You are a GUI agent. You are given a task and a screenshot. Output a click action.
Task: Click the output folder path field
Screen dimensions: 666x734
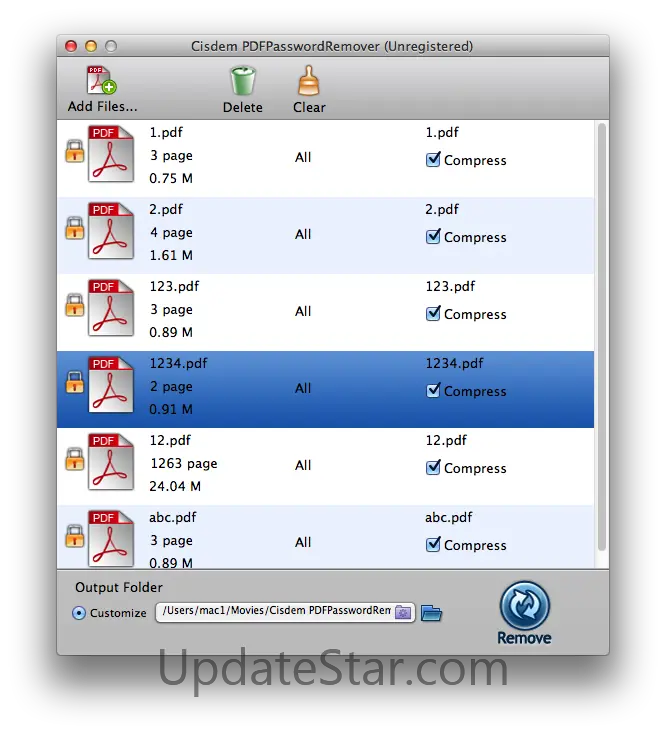[272, 612]
